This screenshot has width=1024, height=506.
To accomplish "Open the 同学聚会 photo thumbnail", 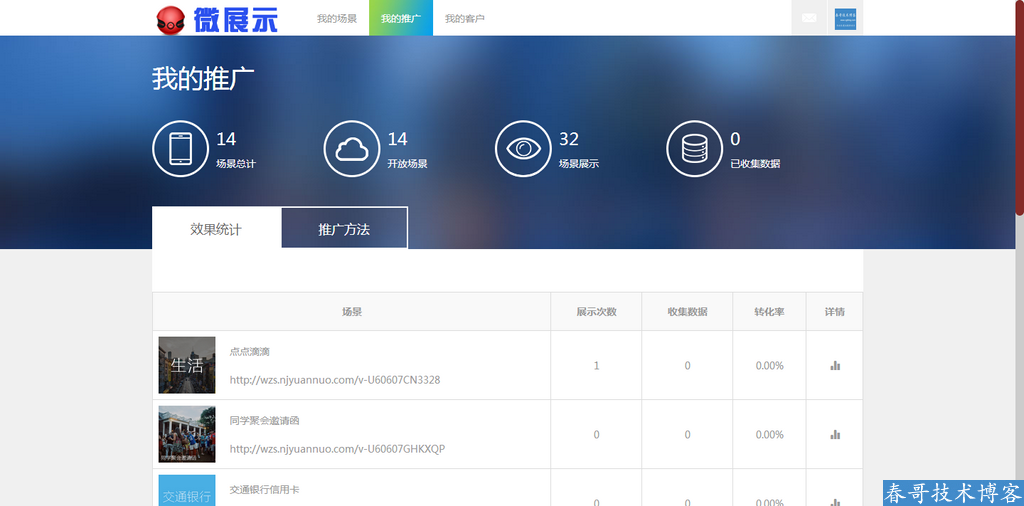I will pyautogui.click(x=187, y=434).
